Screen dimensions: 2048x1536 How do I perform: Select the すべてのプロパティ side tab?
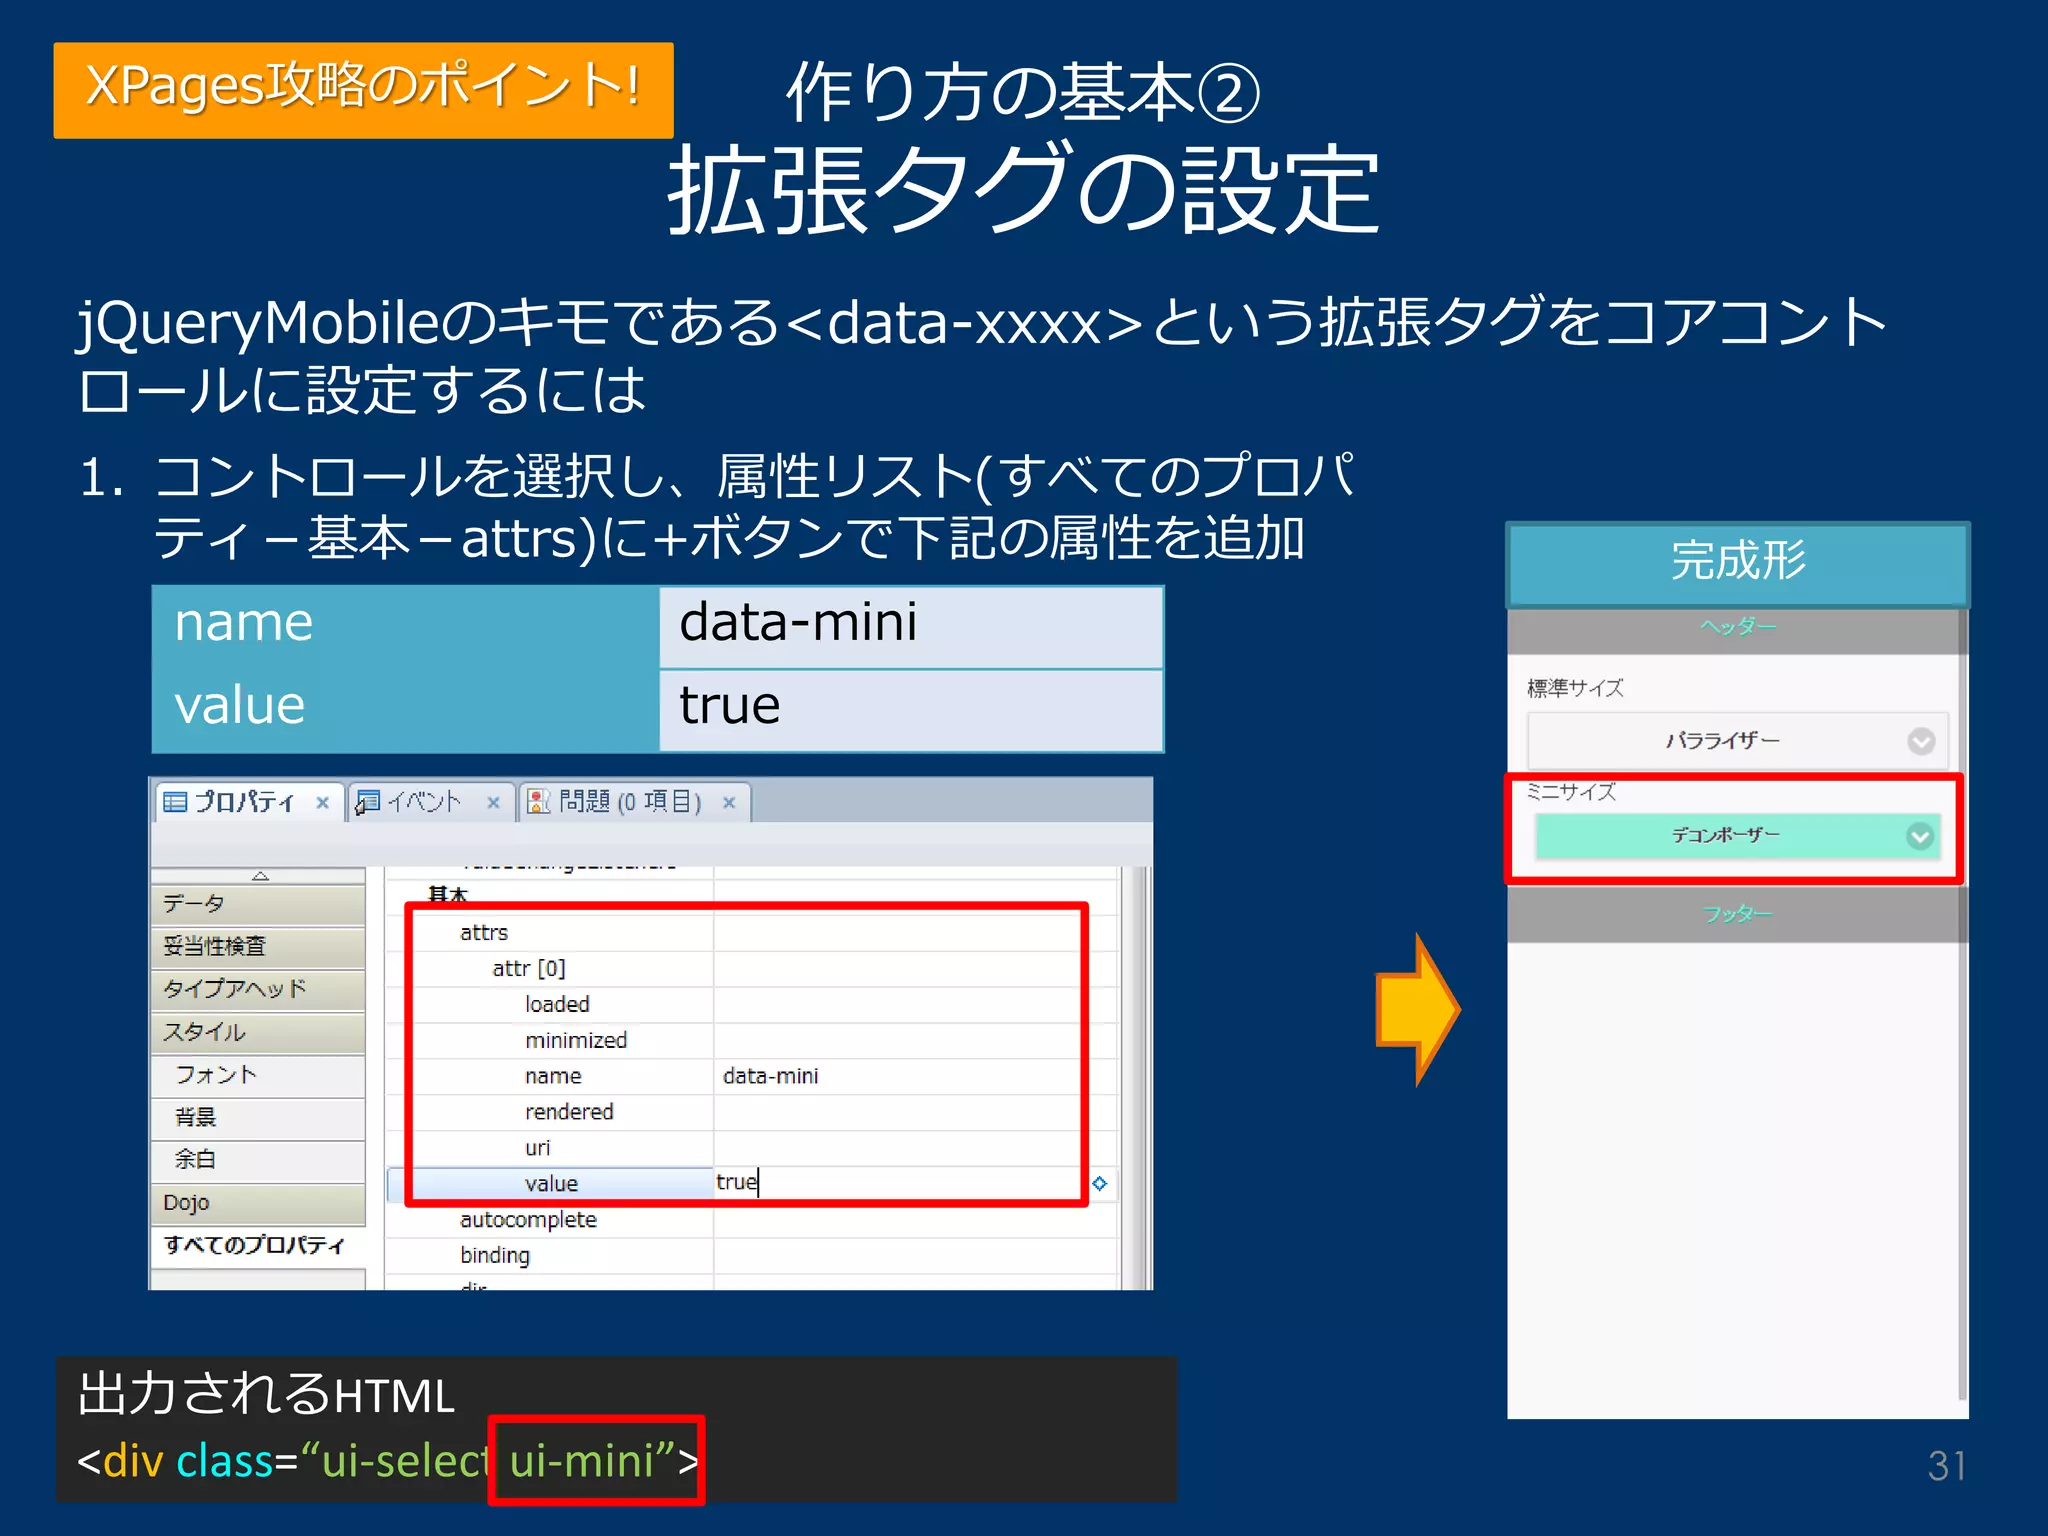[258, 1246]
